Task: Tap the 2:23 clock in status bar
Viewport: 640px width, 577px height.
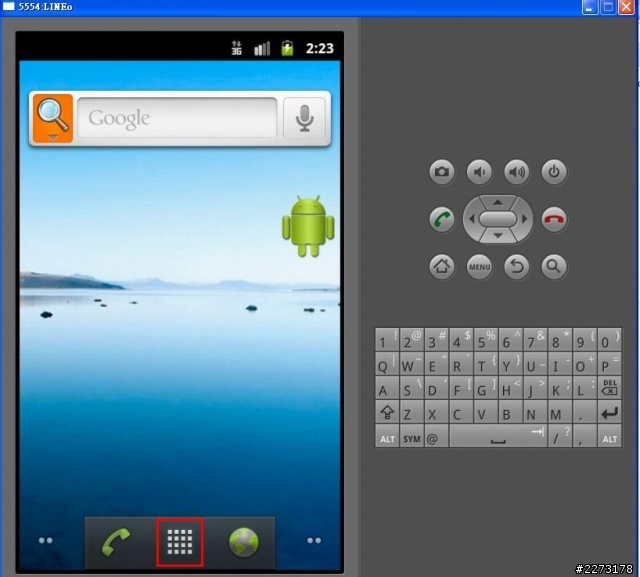Action: pyautogui.click(x=320, y=49)
